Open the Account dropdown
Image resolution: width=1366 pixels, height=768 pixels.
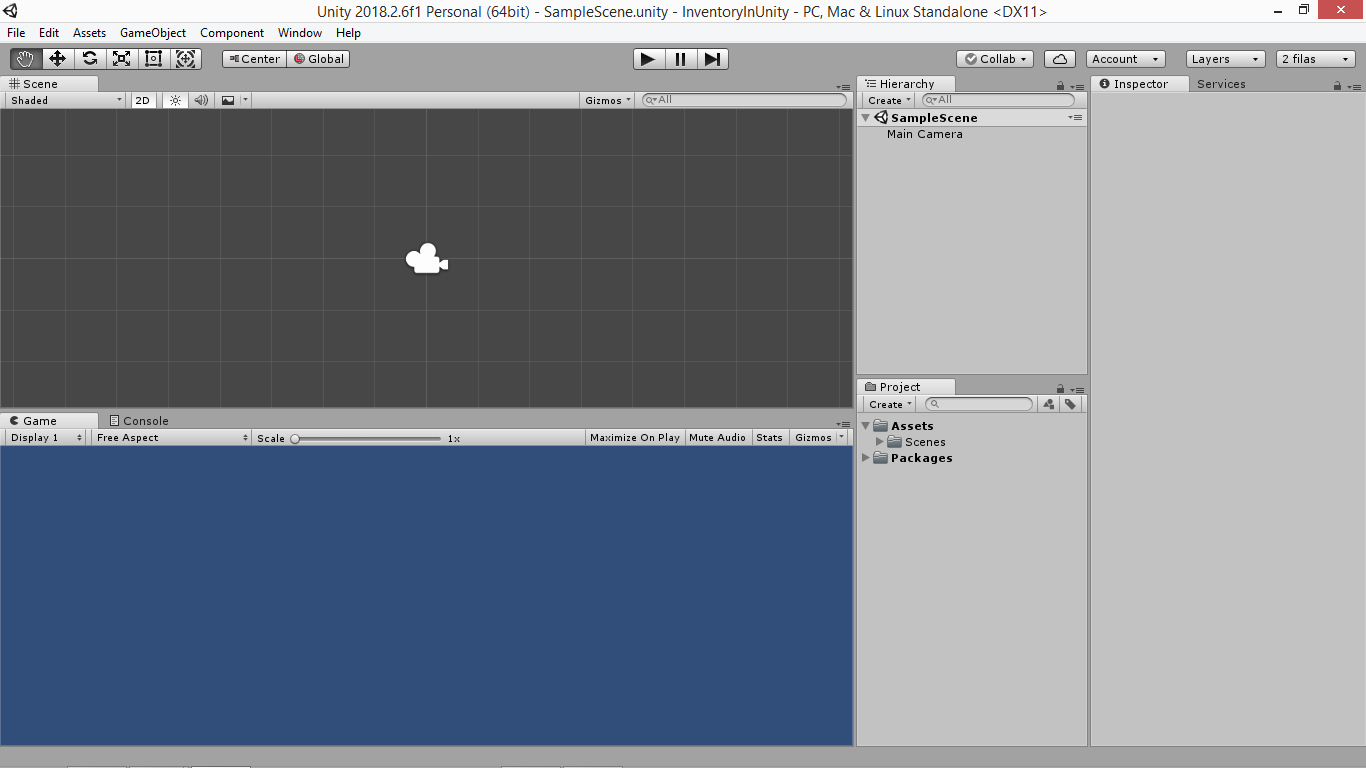[x=1126, y=59]
